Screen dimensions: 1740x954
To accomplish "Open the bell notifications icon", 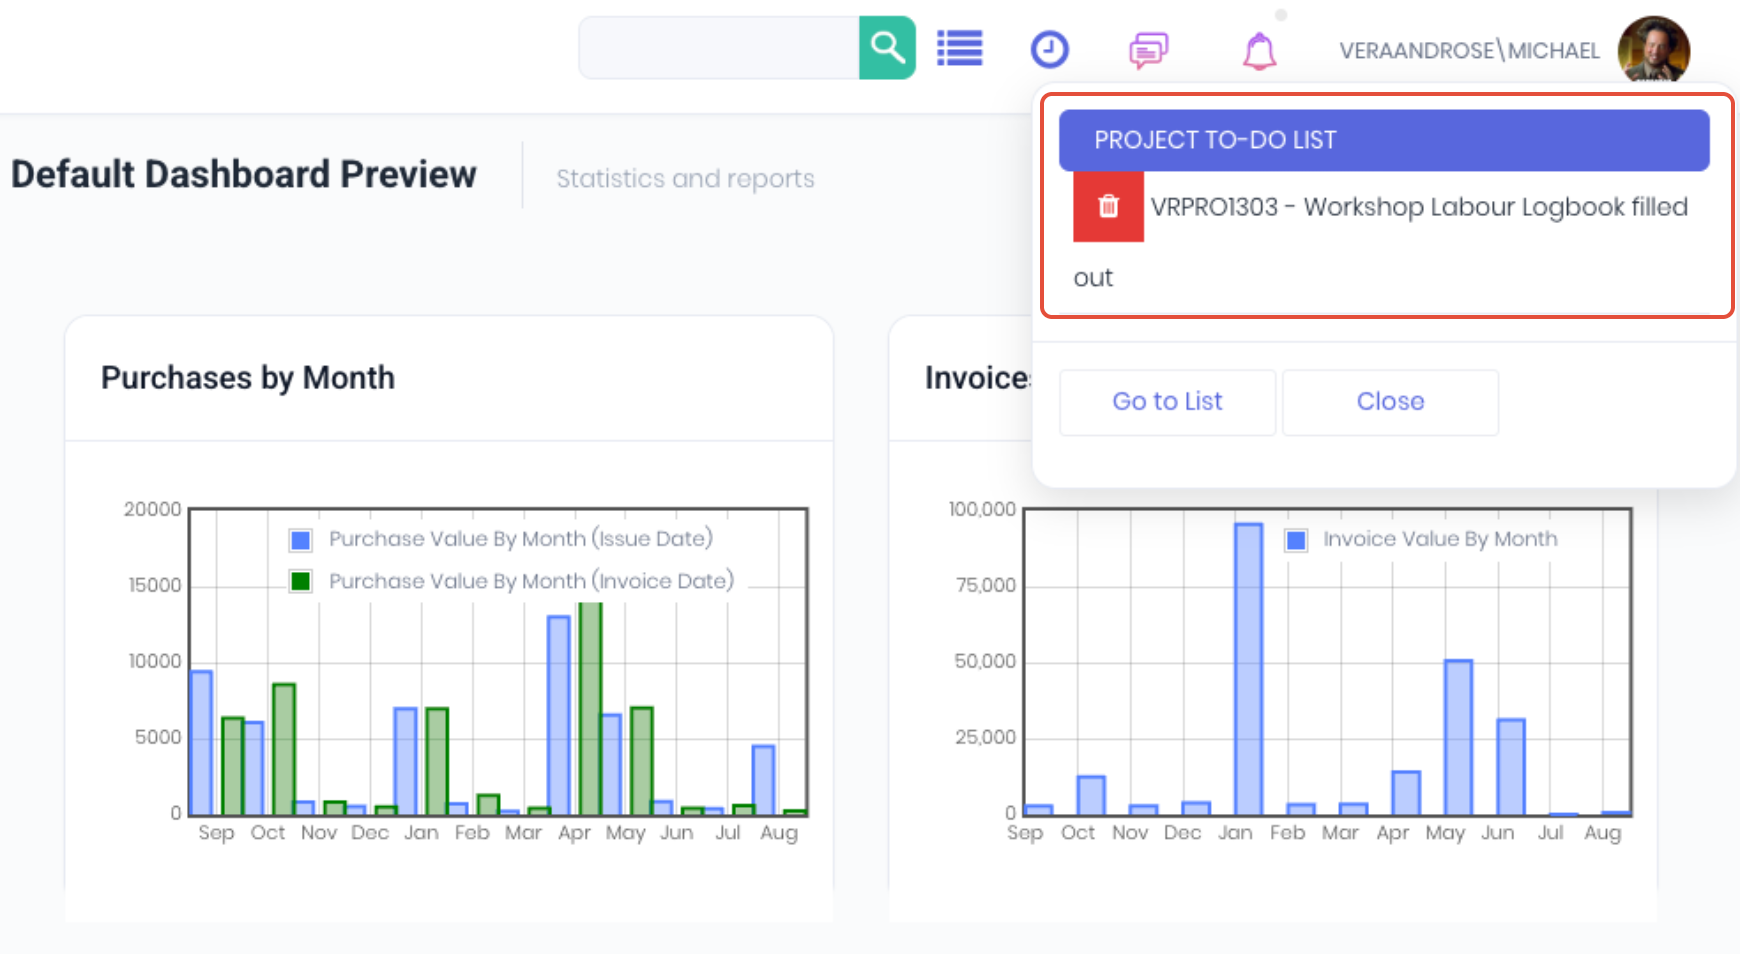I will click(1259, 50).
